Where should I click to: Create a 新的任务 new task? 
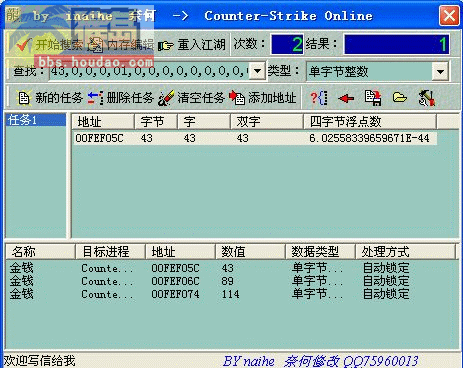(49, 98)
